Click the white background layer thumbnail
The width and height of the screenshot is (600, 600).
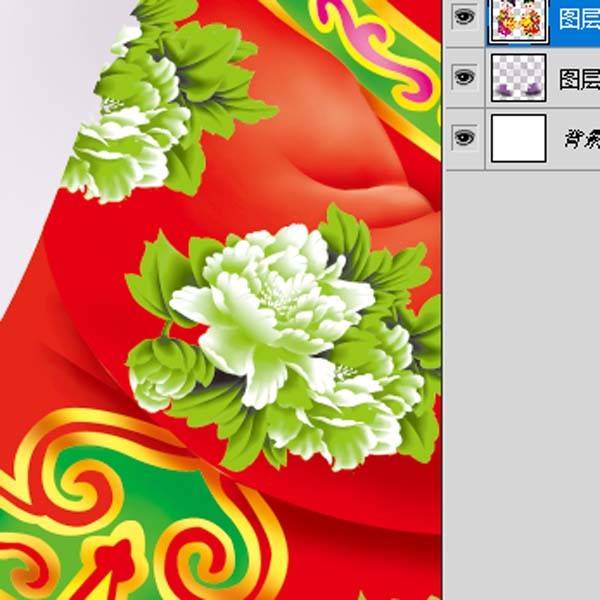point(518,138)
